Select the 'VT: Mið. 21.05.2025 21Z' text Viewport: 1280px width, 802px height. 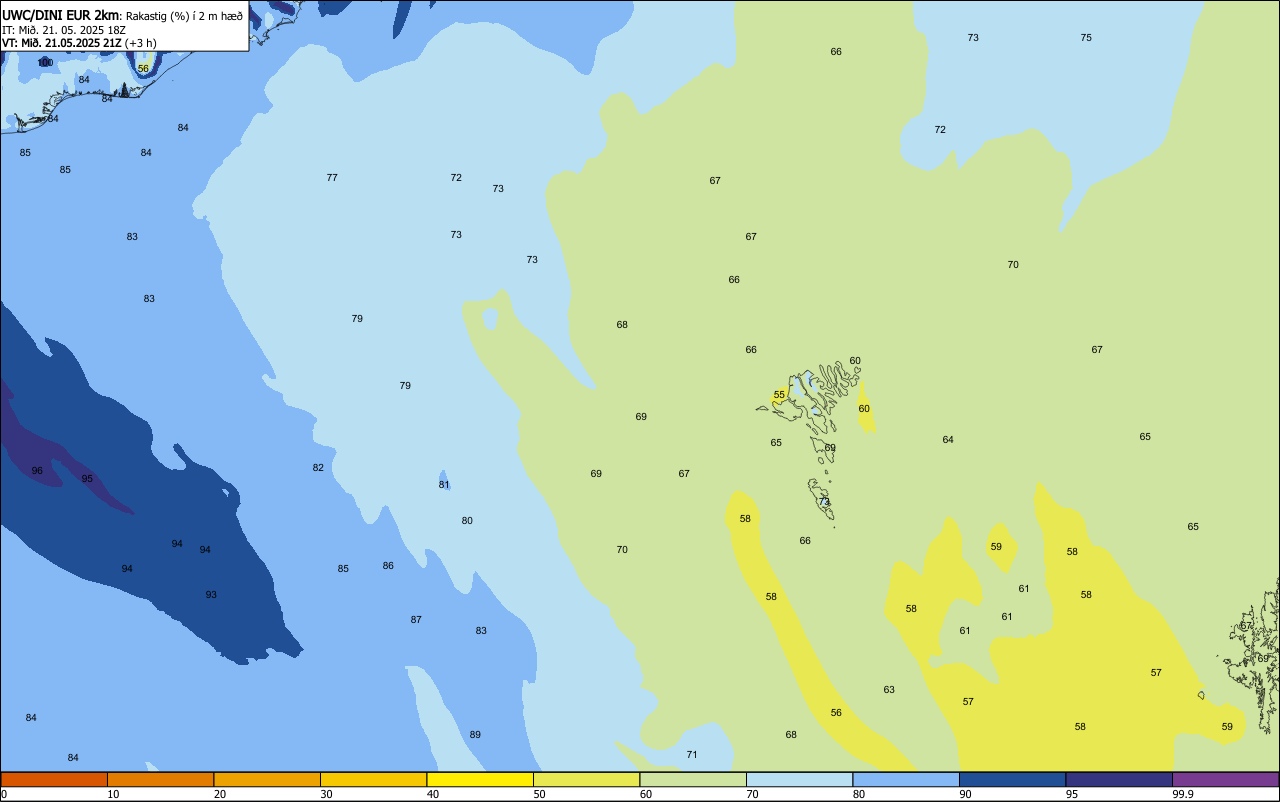pyautogui.click(x=62, y=43)
